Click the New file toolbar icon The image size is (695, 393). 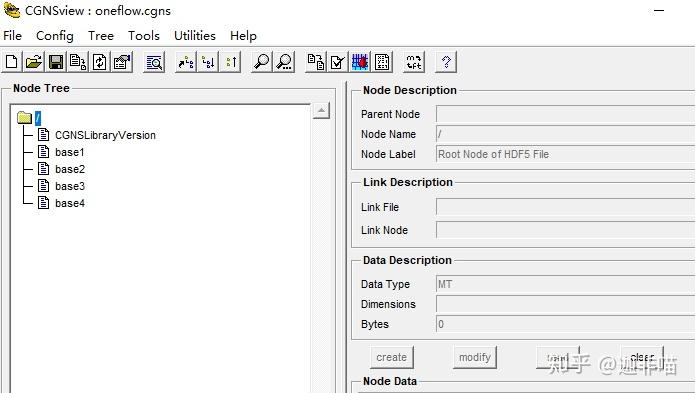(x=12, y=62)
